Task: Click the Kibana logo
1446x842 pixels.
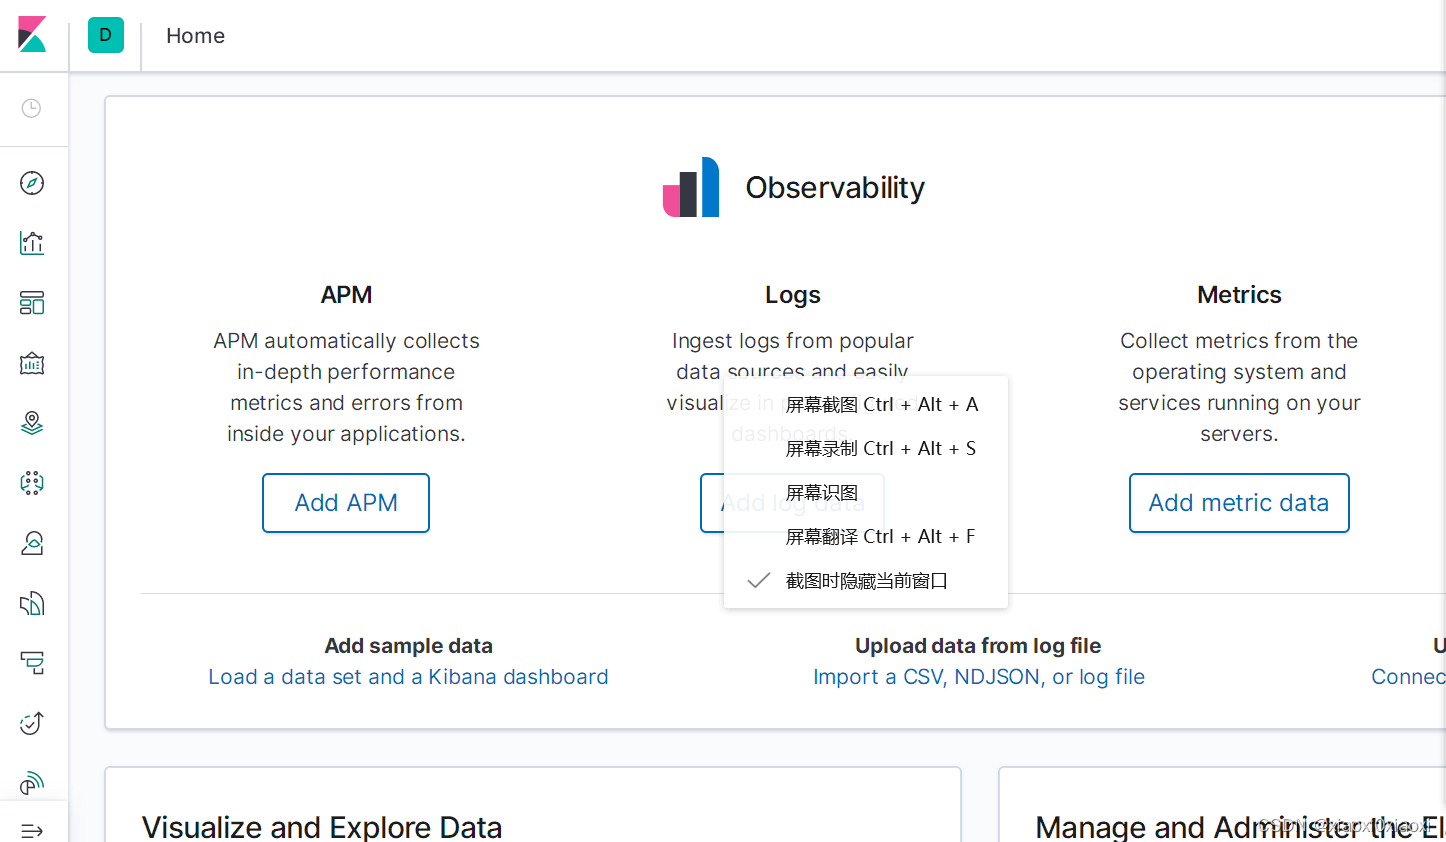Action: tap(32, 35)
